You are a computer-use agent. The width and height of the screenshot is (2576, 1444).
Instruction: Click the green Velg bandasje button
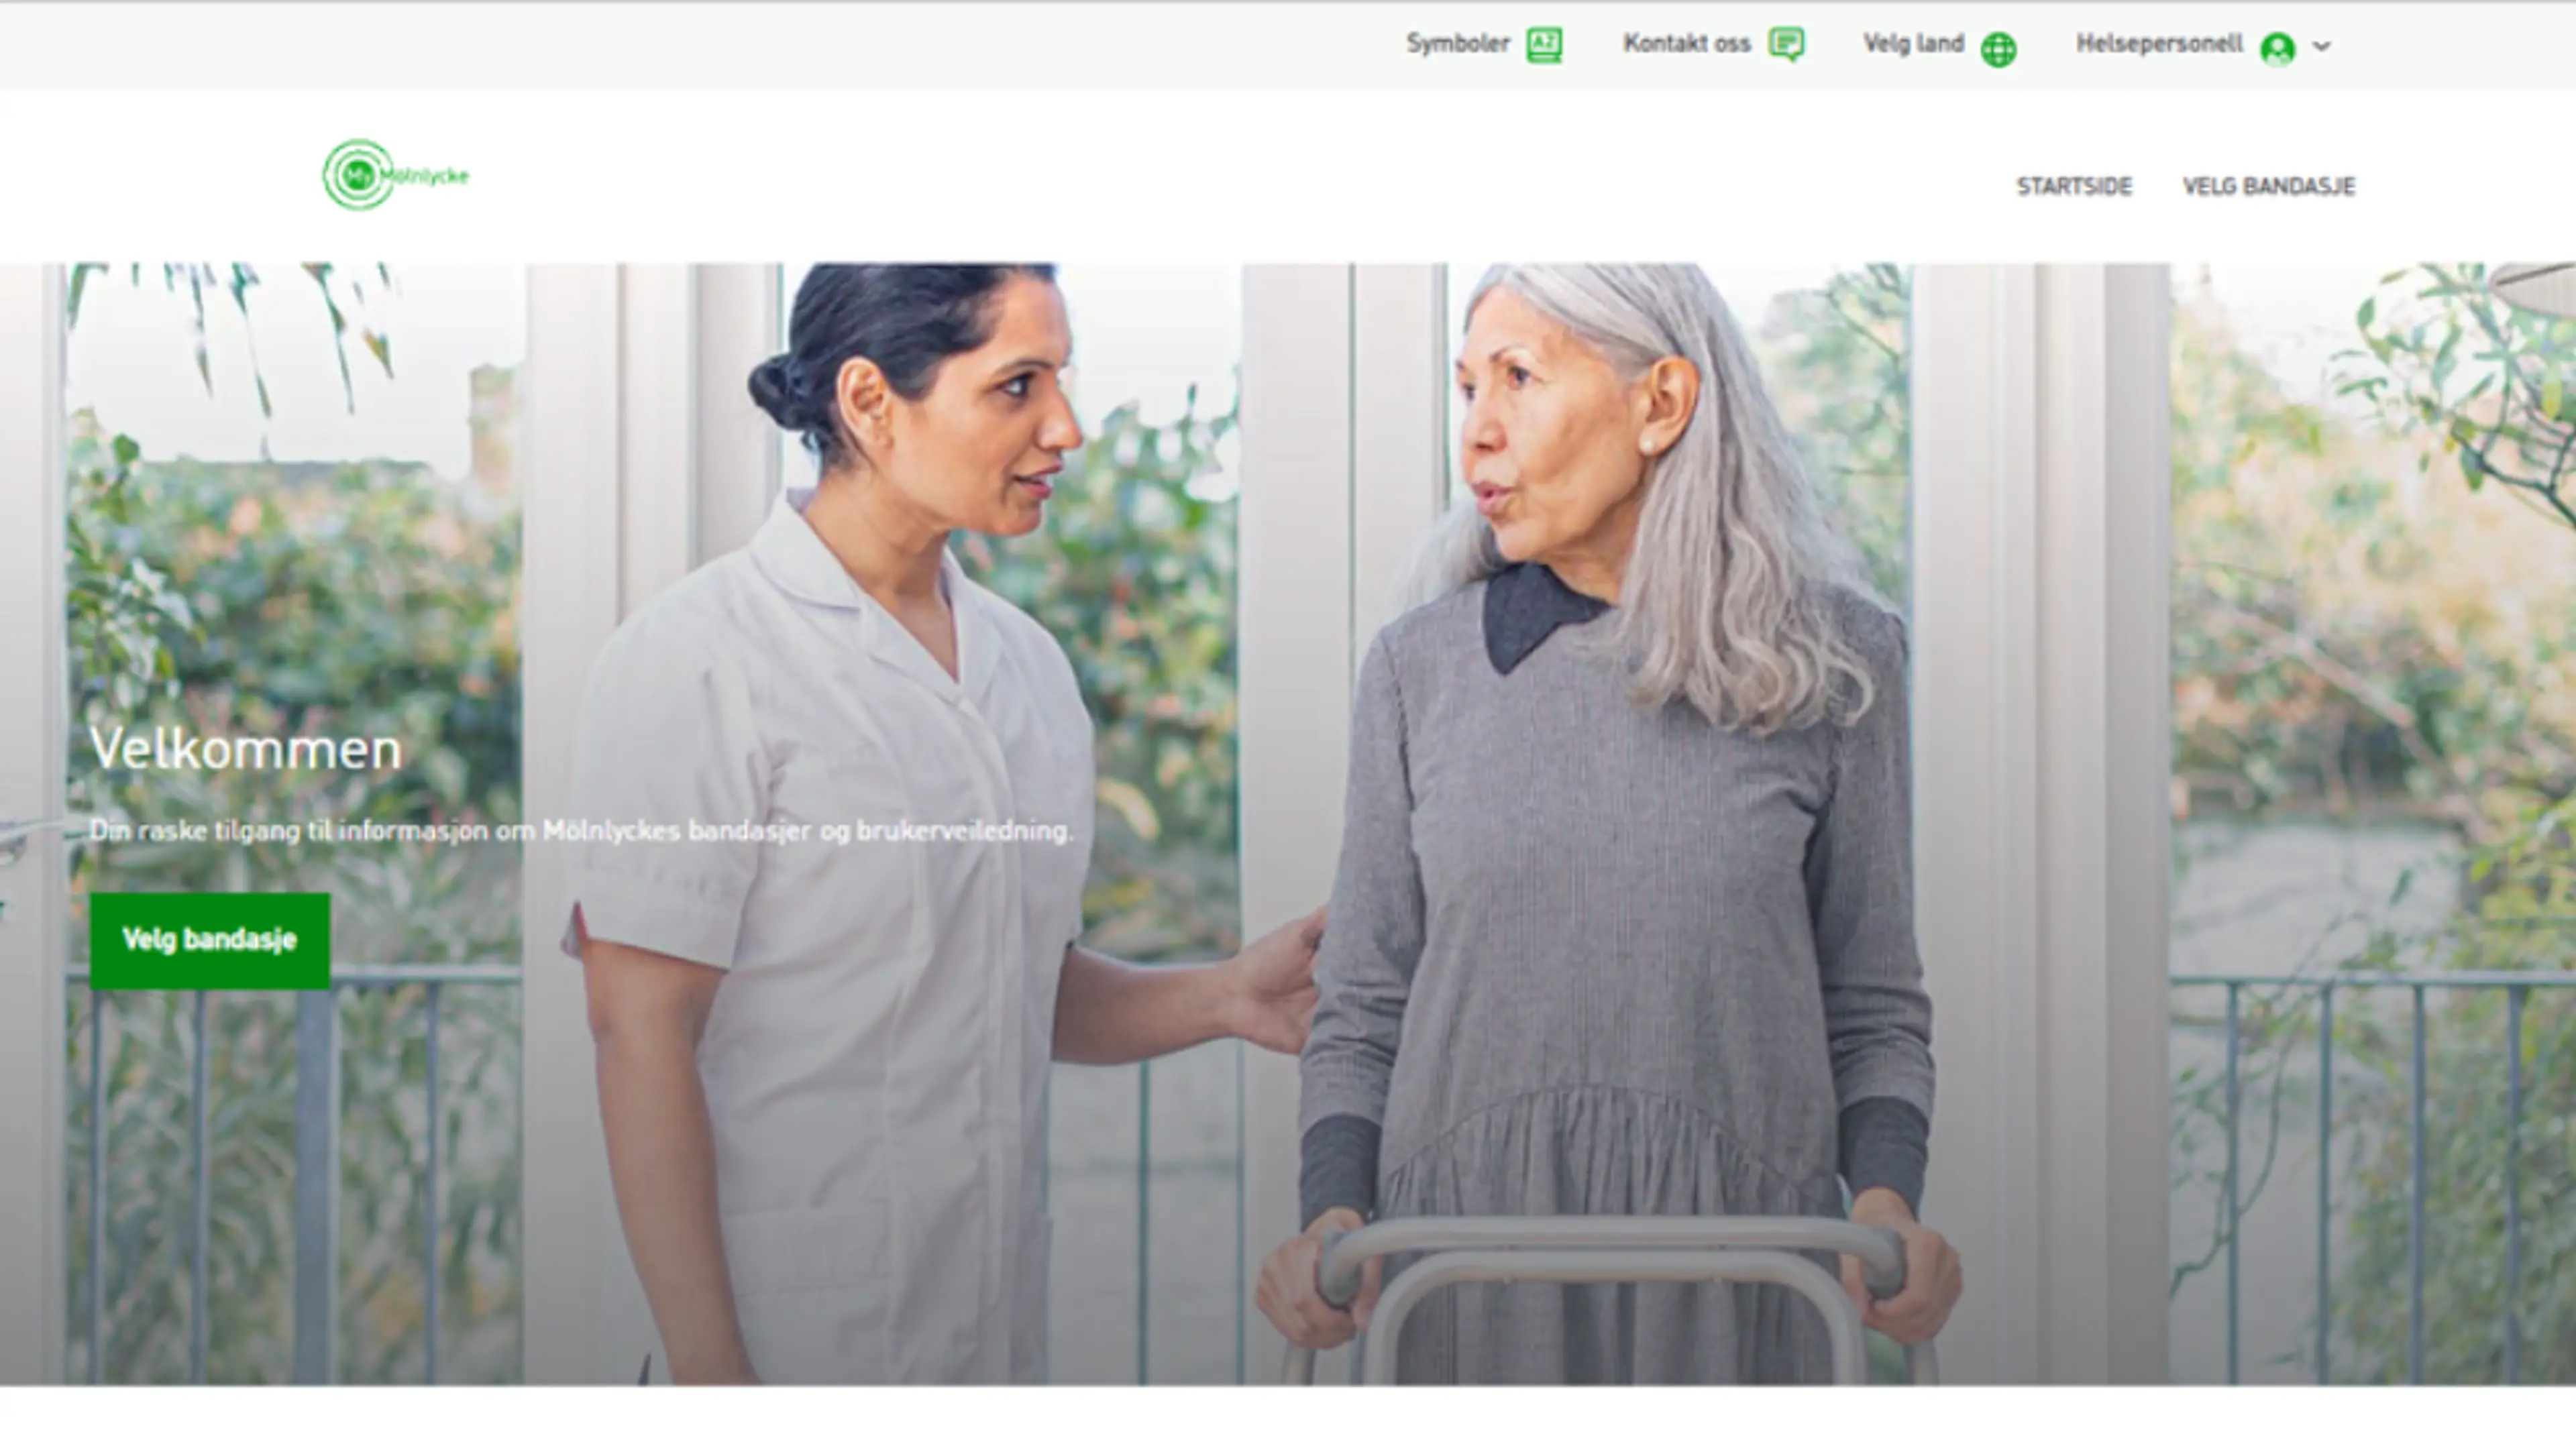point(210,940)
